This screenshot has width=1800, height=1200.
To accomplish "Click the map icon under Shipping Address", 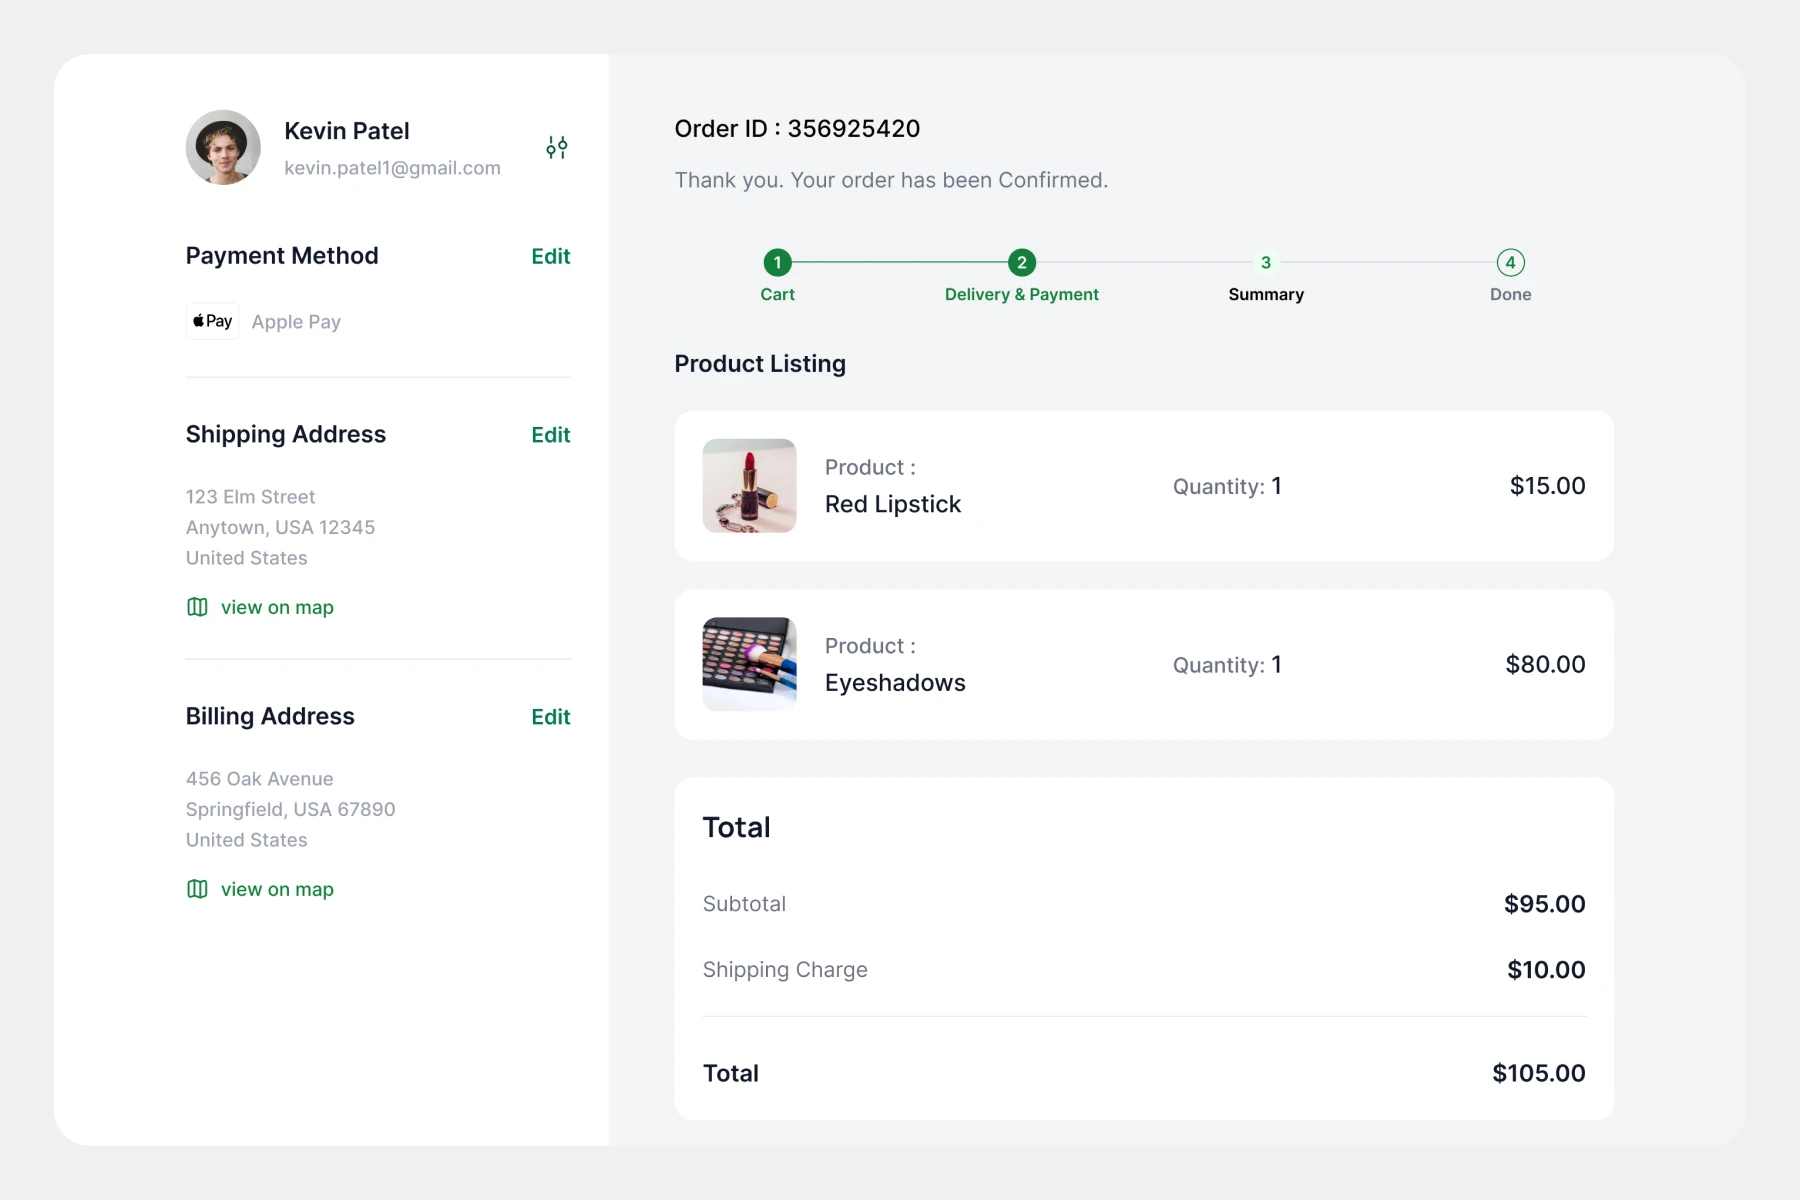I will 197,607.
